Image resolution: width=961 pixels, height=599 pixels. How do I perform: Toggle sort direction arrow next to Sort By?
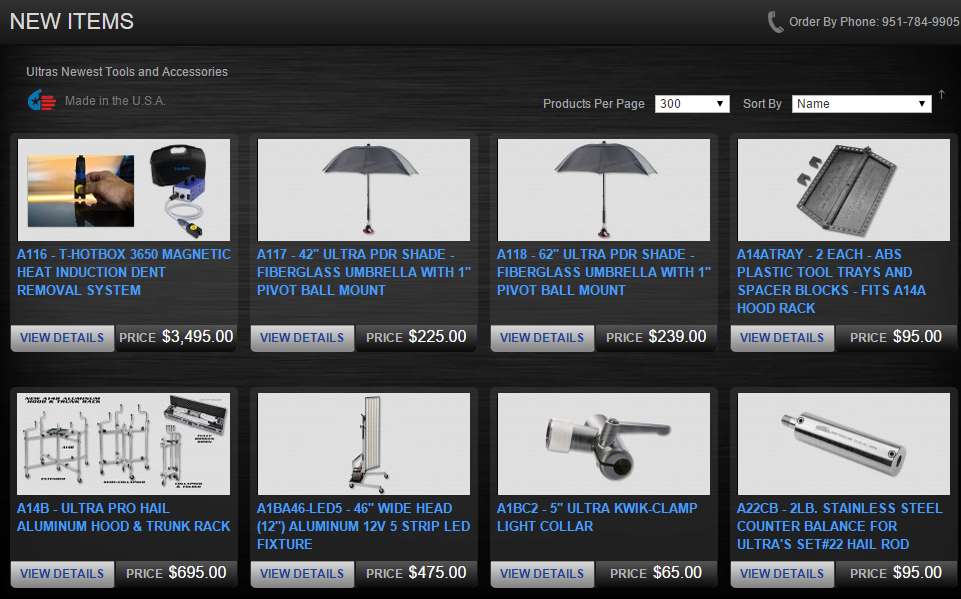coord(941,94)
